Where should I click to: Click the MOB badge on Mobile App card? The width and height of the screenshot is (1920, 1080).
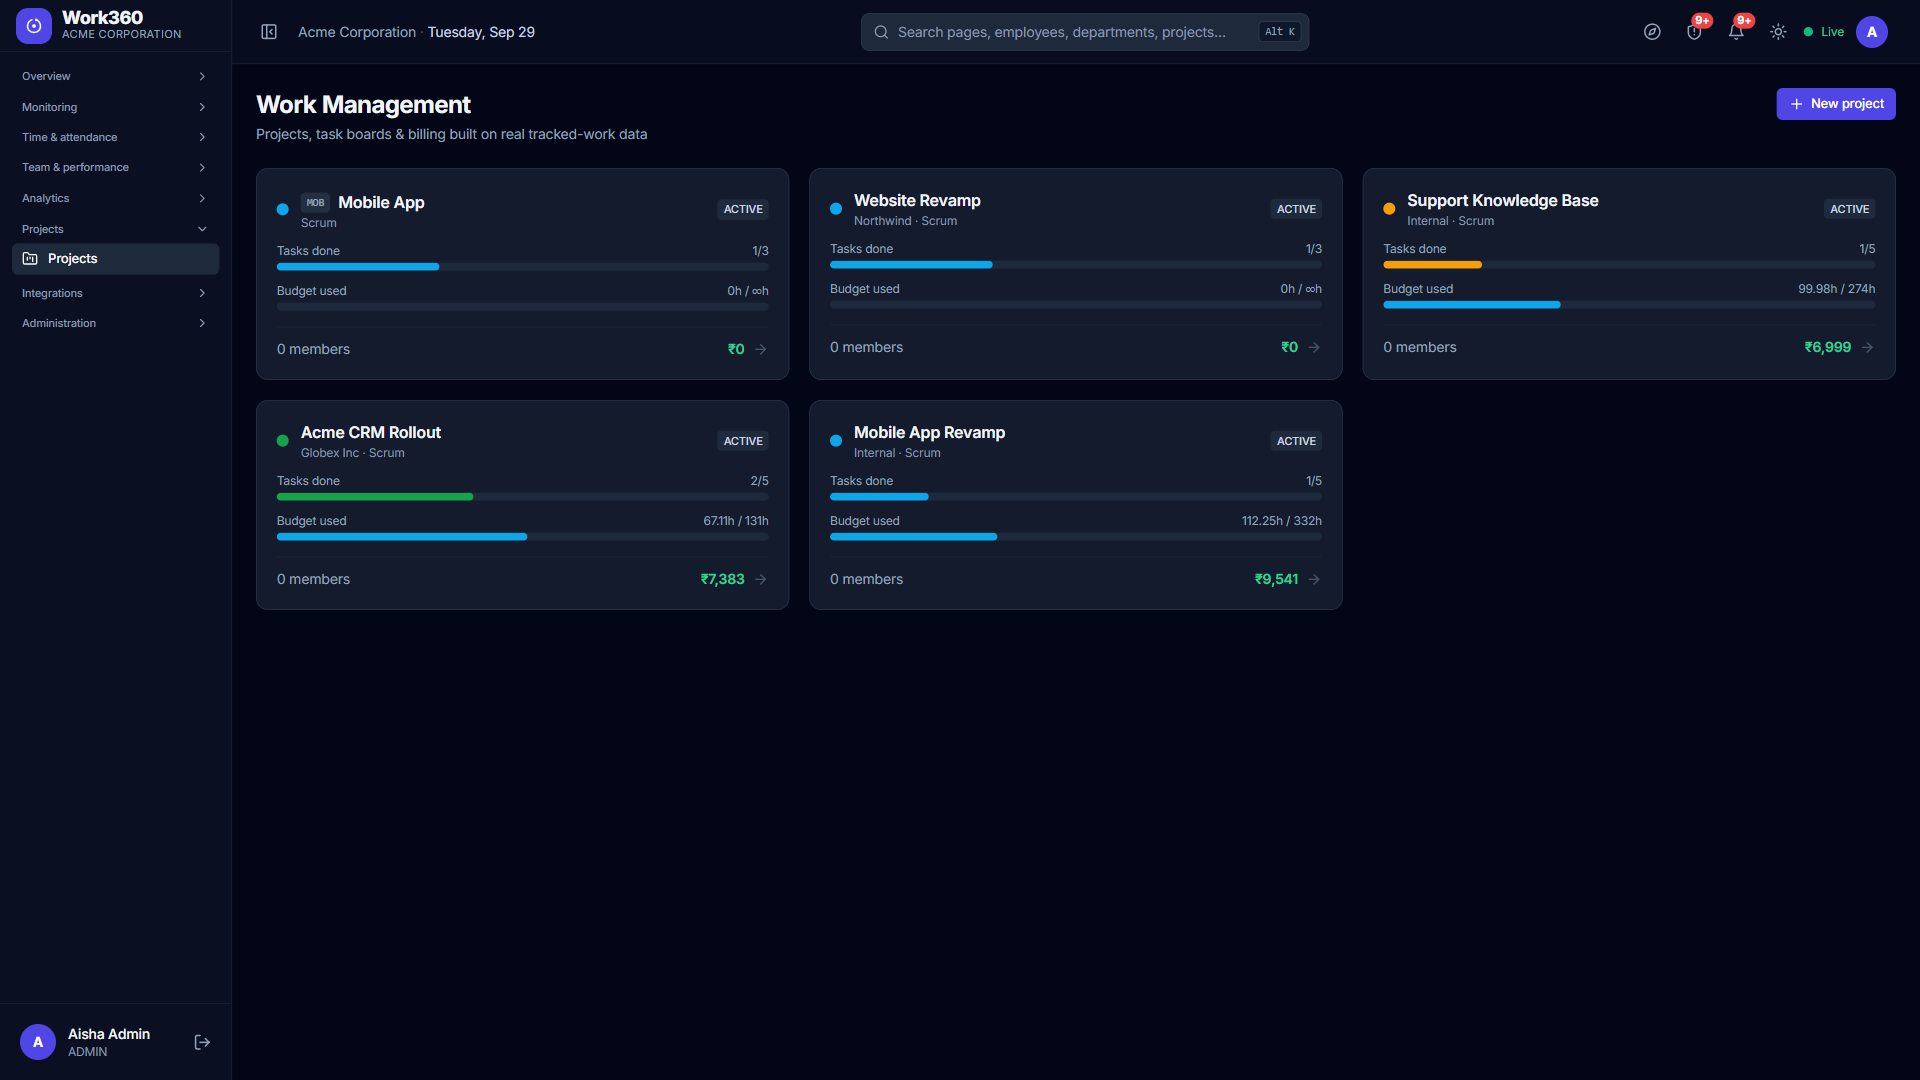[315, 202]
